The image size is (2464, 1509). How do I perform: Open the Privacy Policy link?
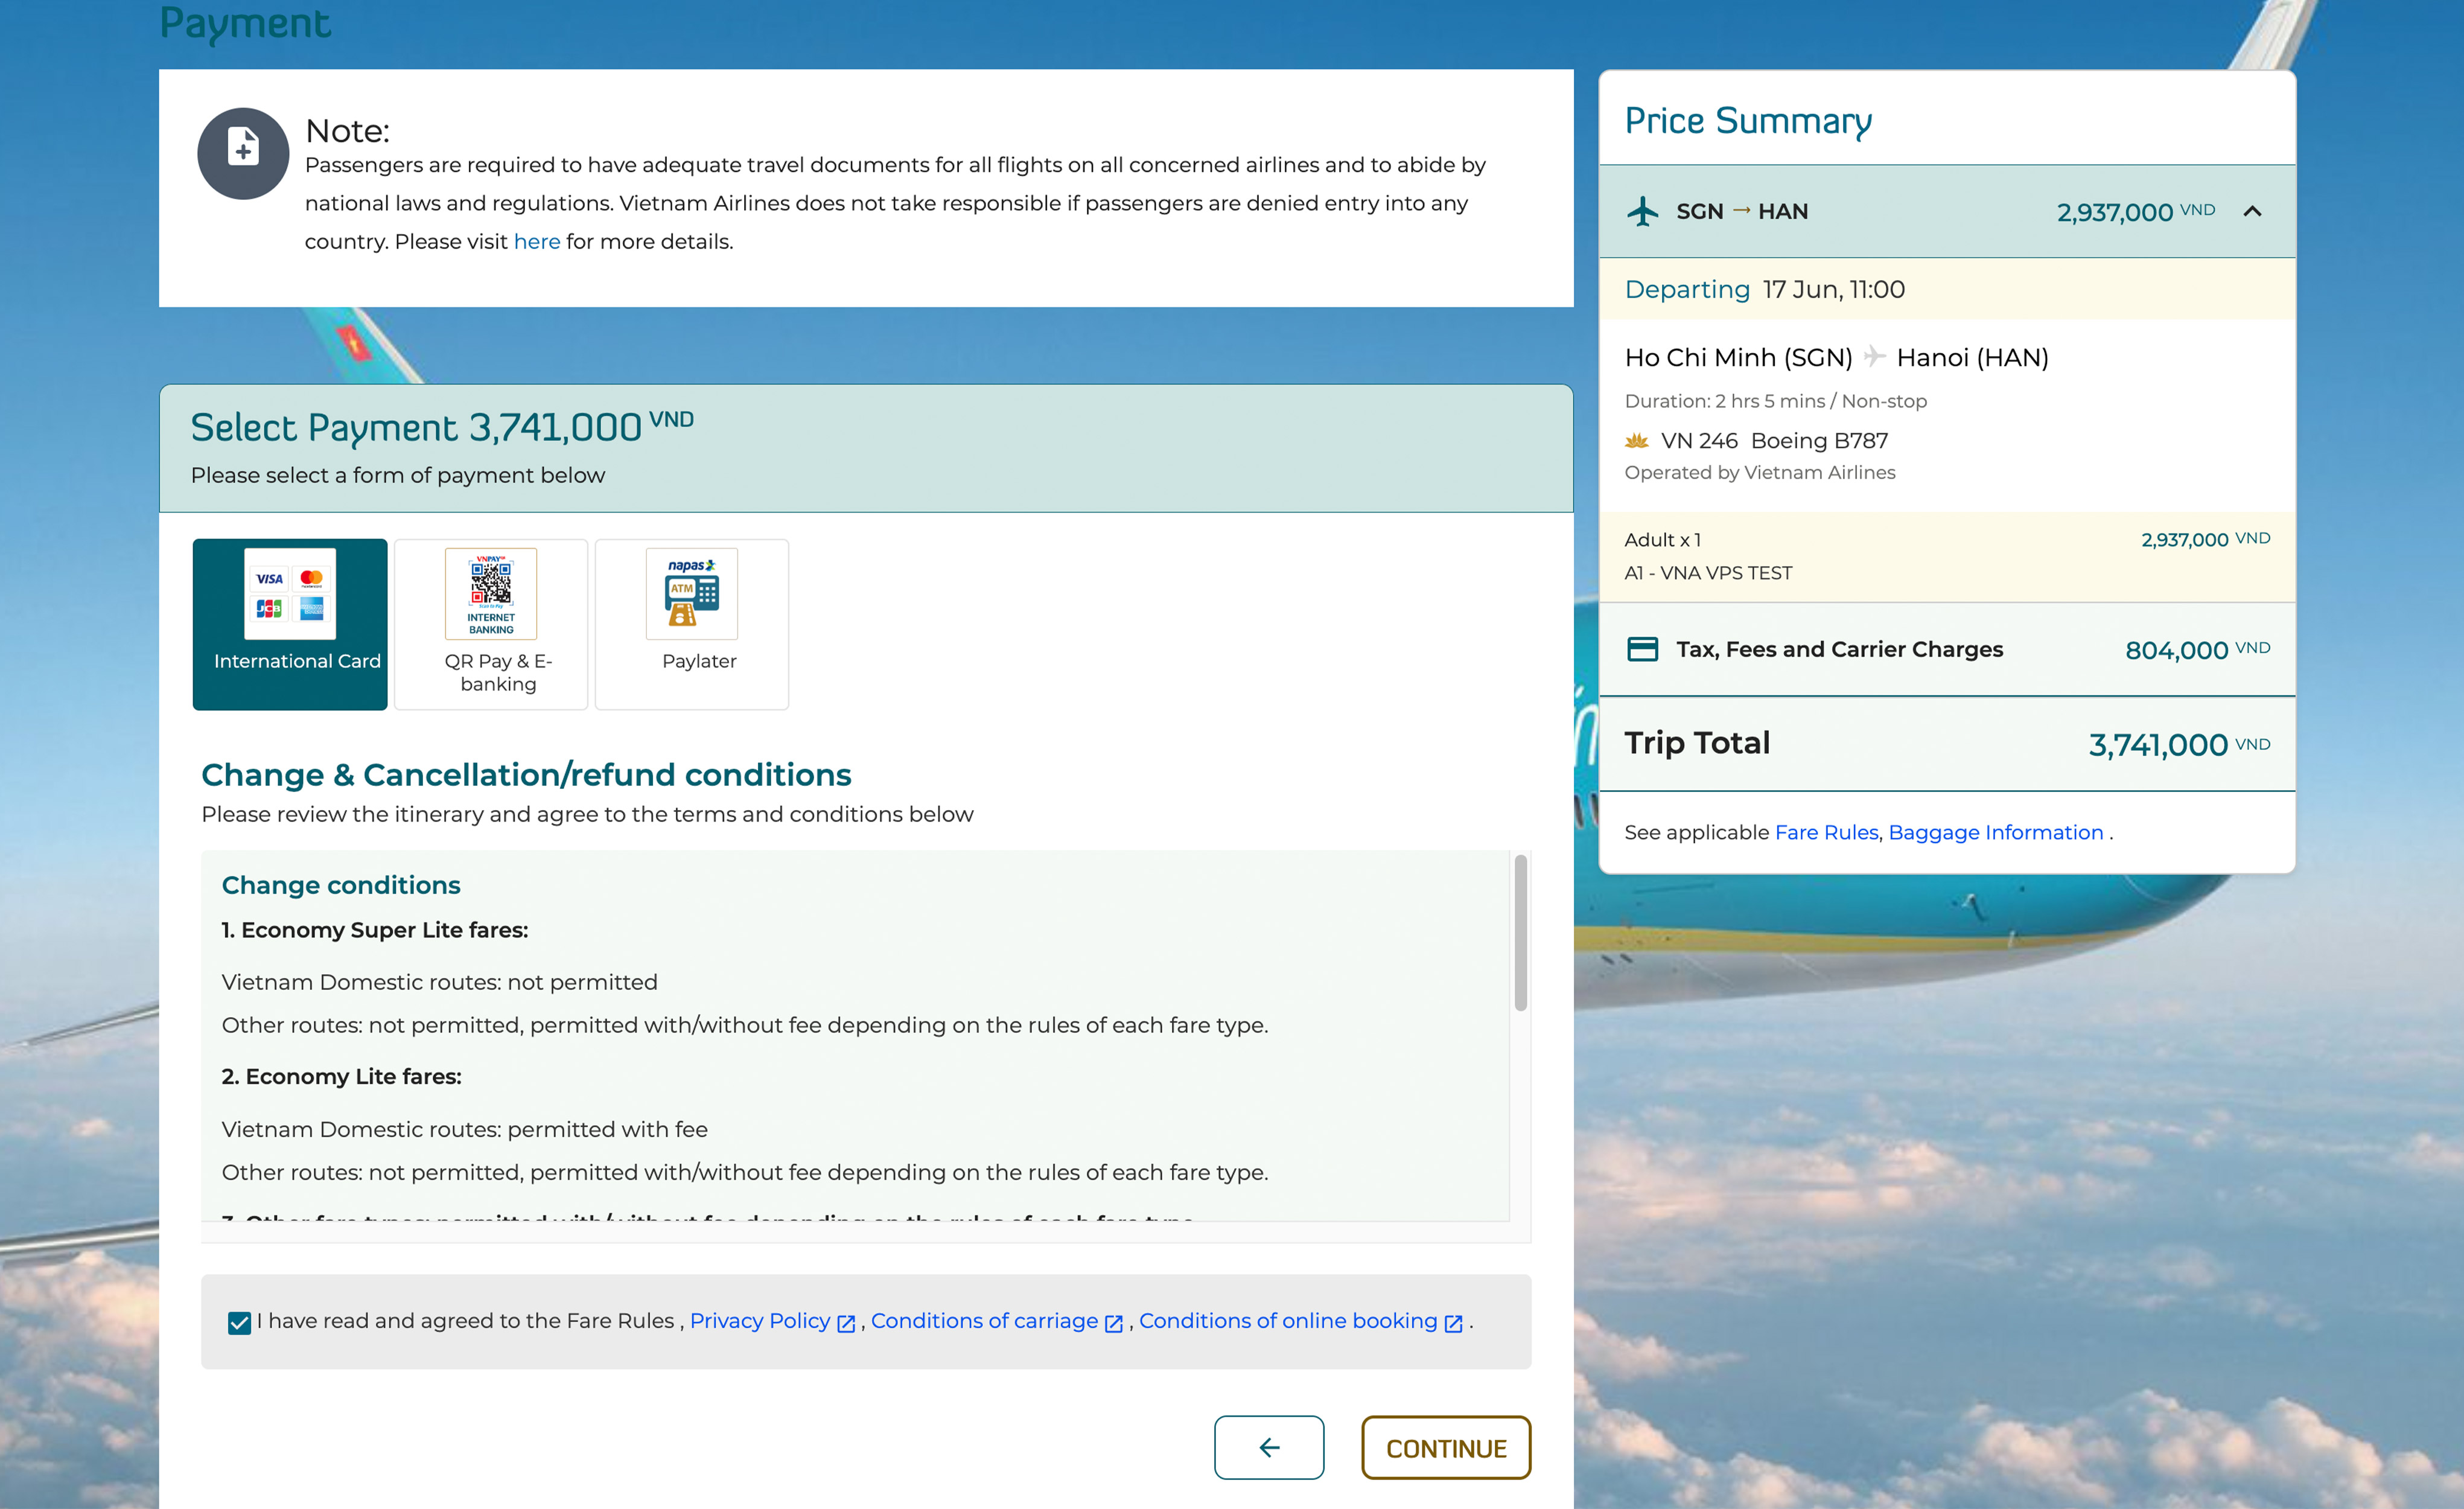pos(759,1321)
